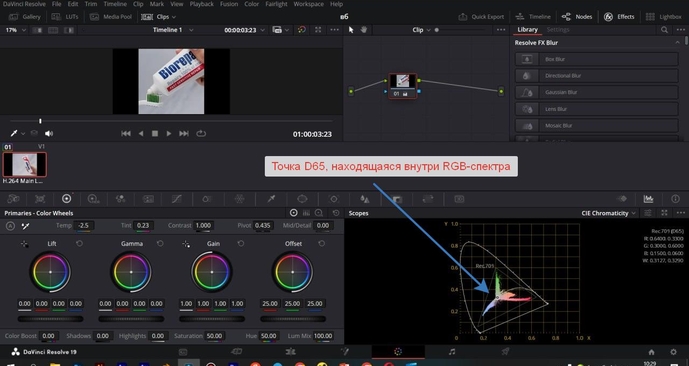Switch to the effects Settings tab
This screenshot has width=689, height=366.
(558, 30)
